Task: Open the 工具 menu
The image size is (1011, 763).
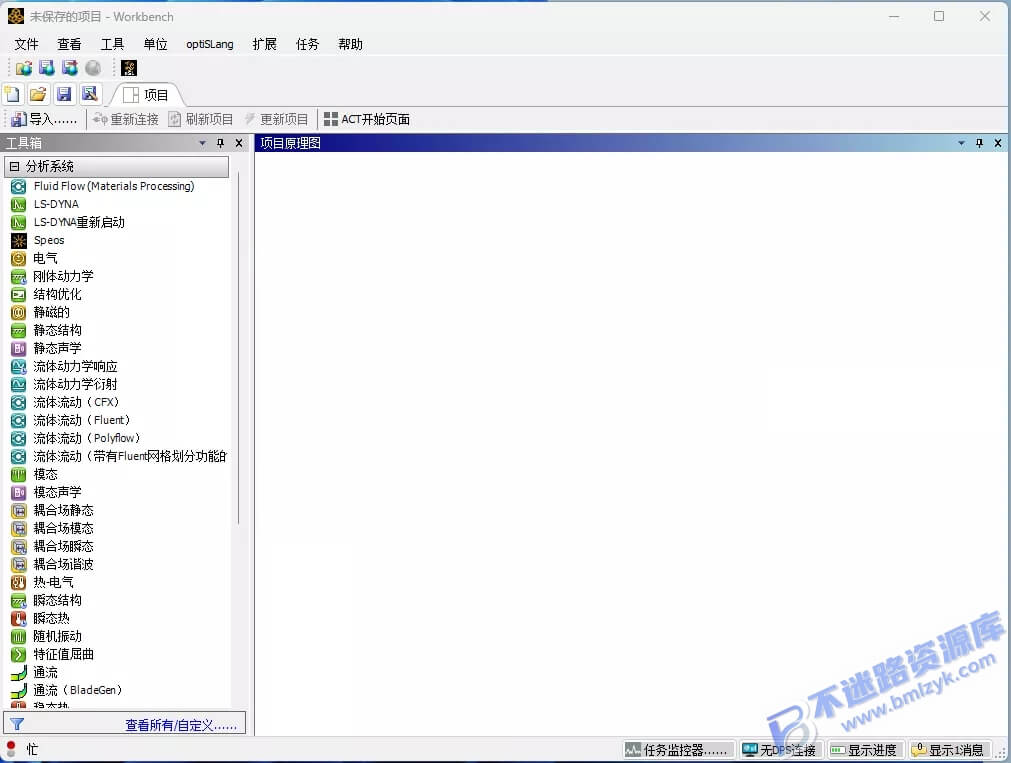Action: (112, 44)
